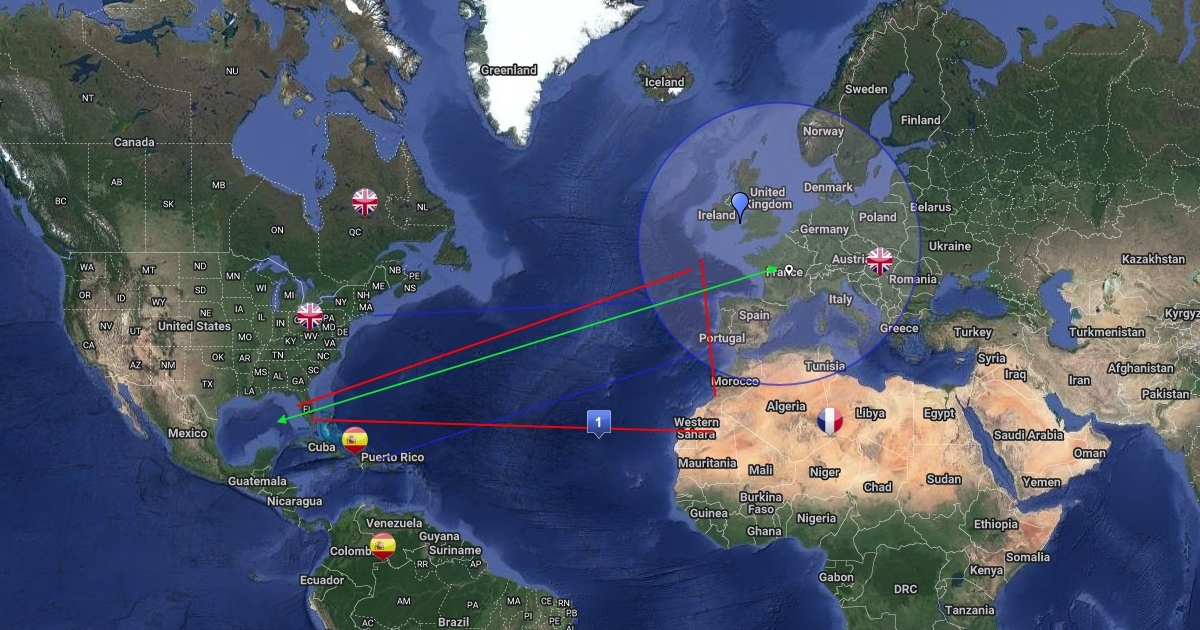
Task: Click the Puerto Rico label
Action: pyautogui.click(x=393, y=457)
